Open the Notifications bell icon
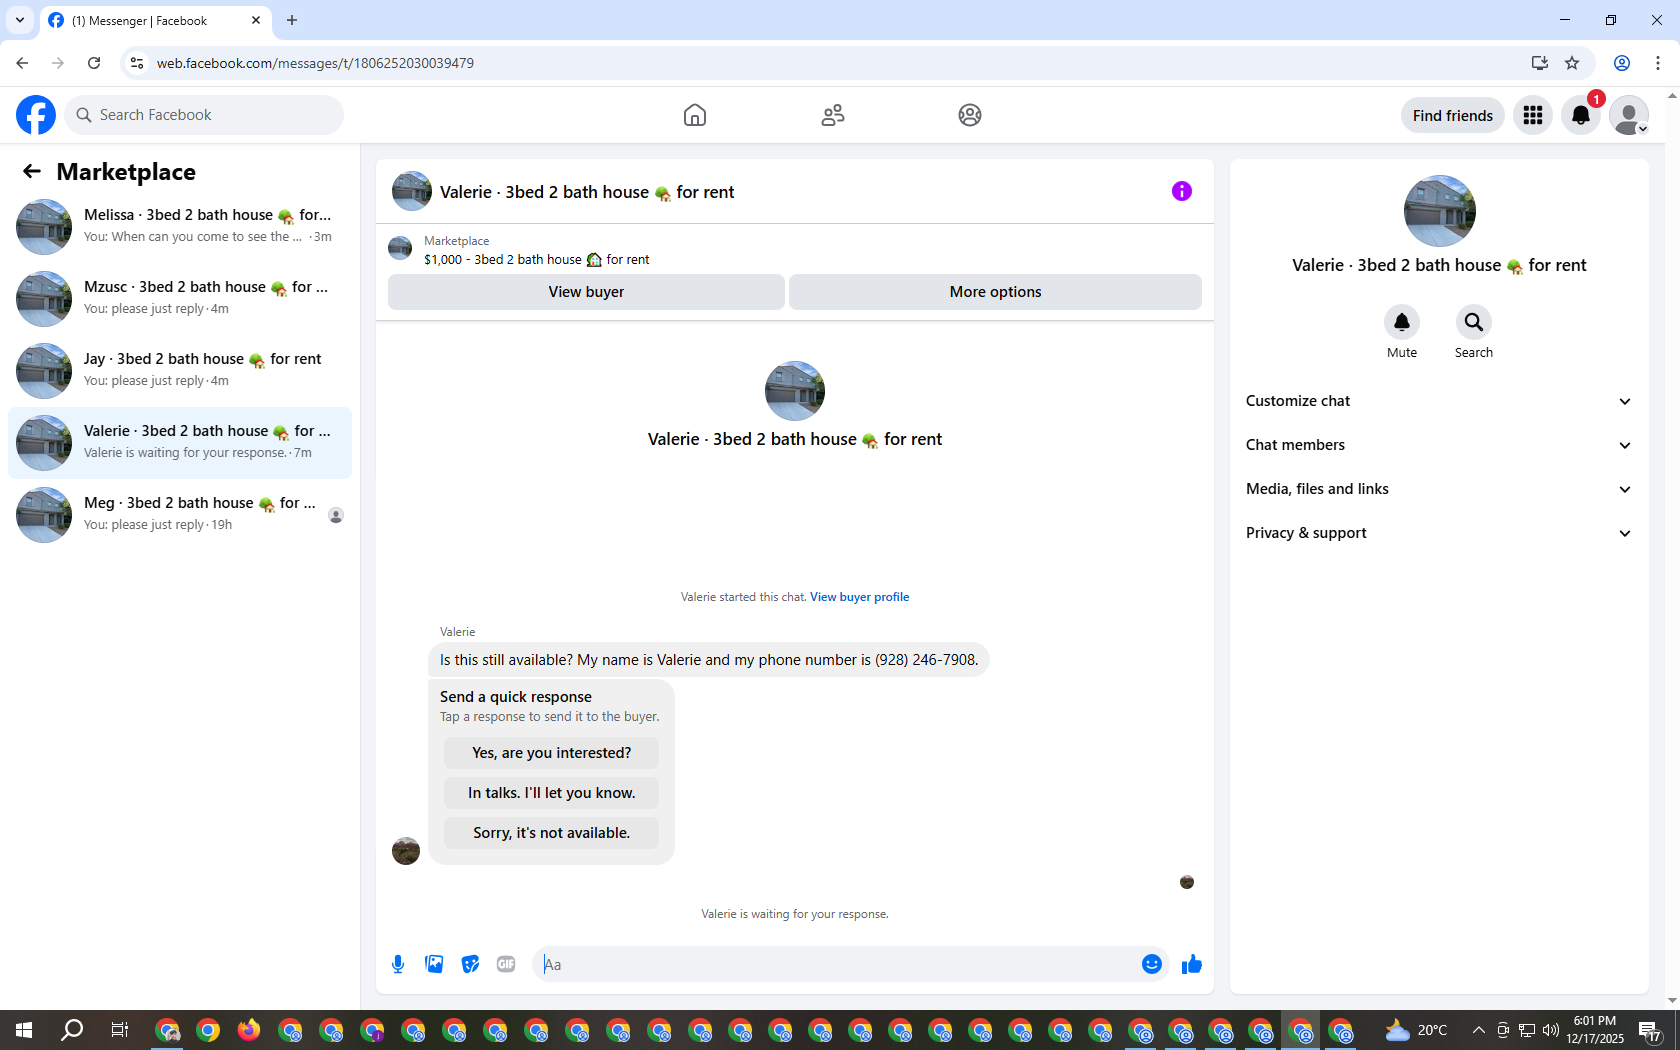 point(1581,115)
